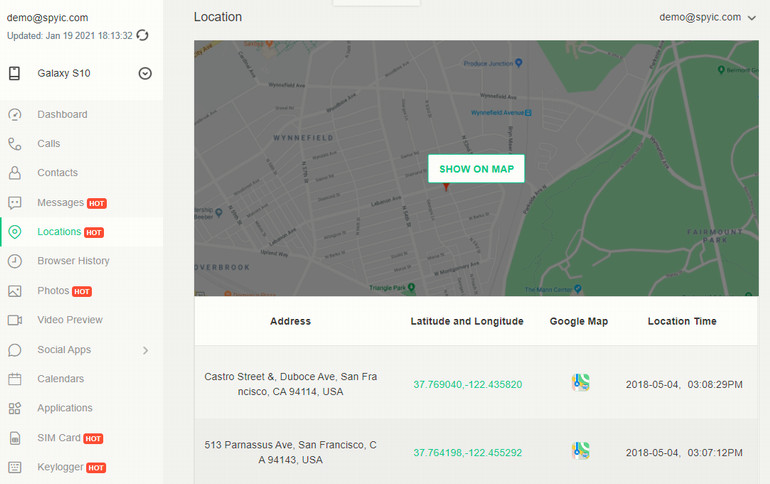Open the Keylogger section
The width and height of the screenshot is (770, 484).
point(60,467)
